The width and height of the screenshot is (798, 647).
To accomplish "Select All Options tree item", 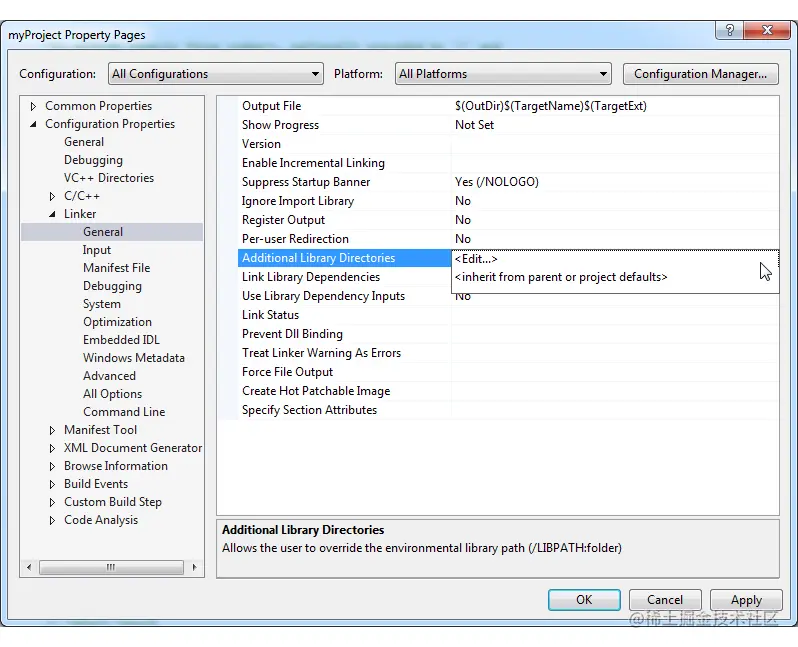I will click(112, 394).
